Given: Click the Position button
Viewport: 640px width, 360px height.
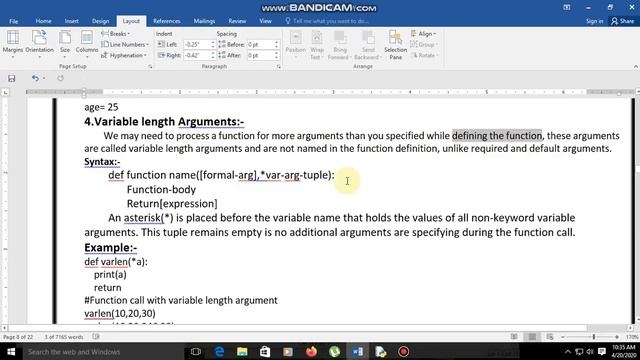Looking at the screenshot, I should pos(296,44).
